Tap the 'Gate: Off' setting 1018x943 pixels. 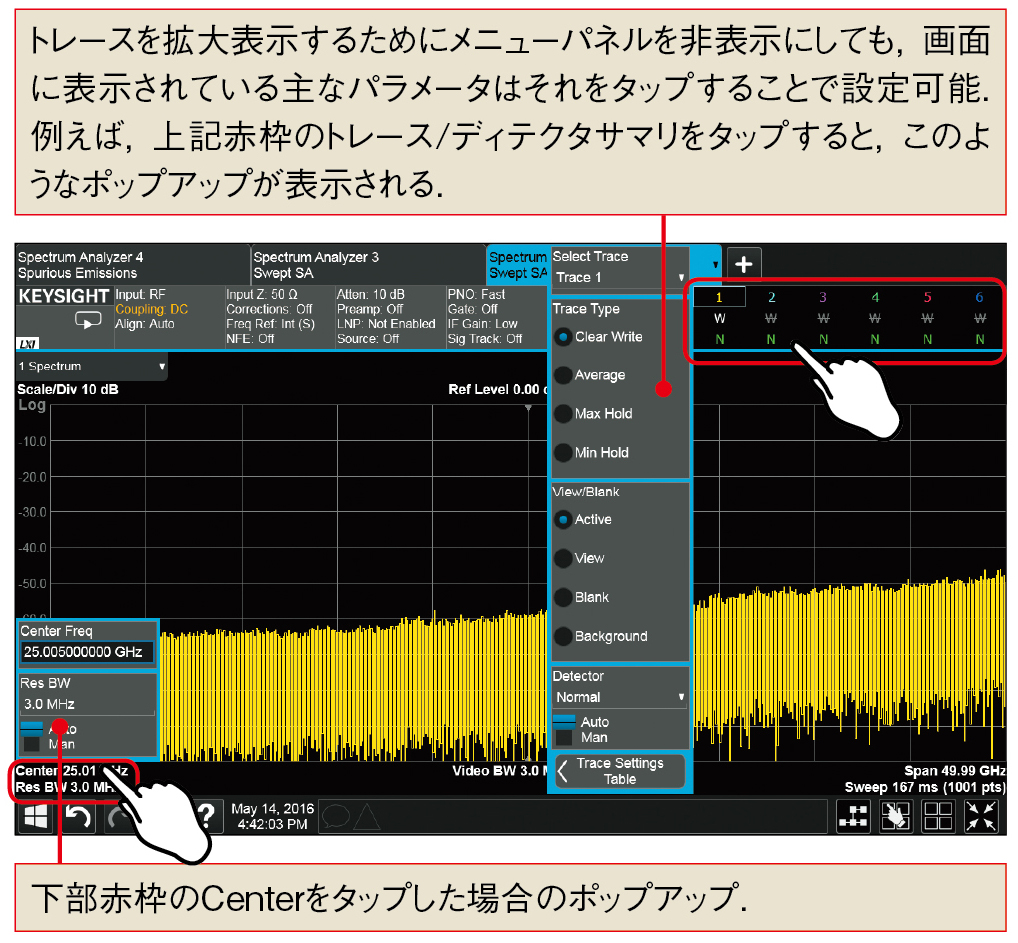473,310
